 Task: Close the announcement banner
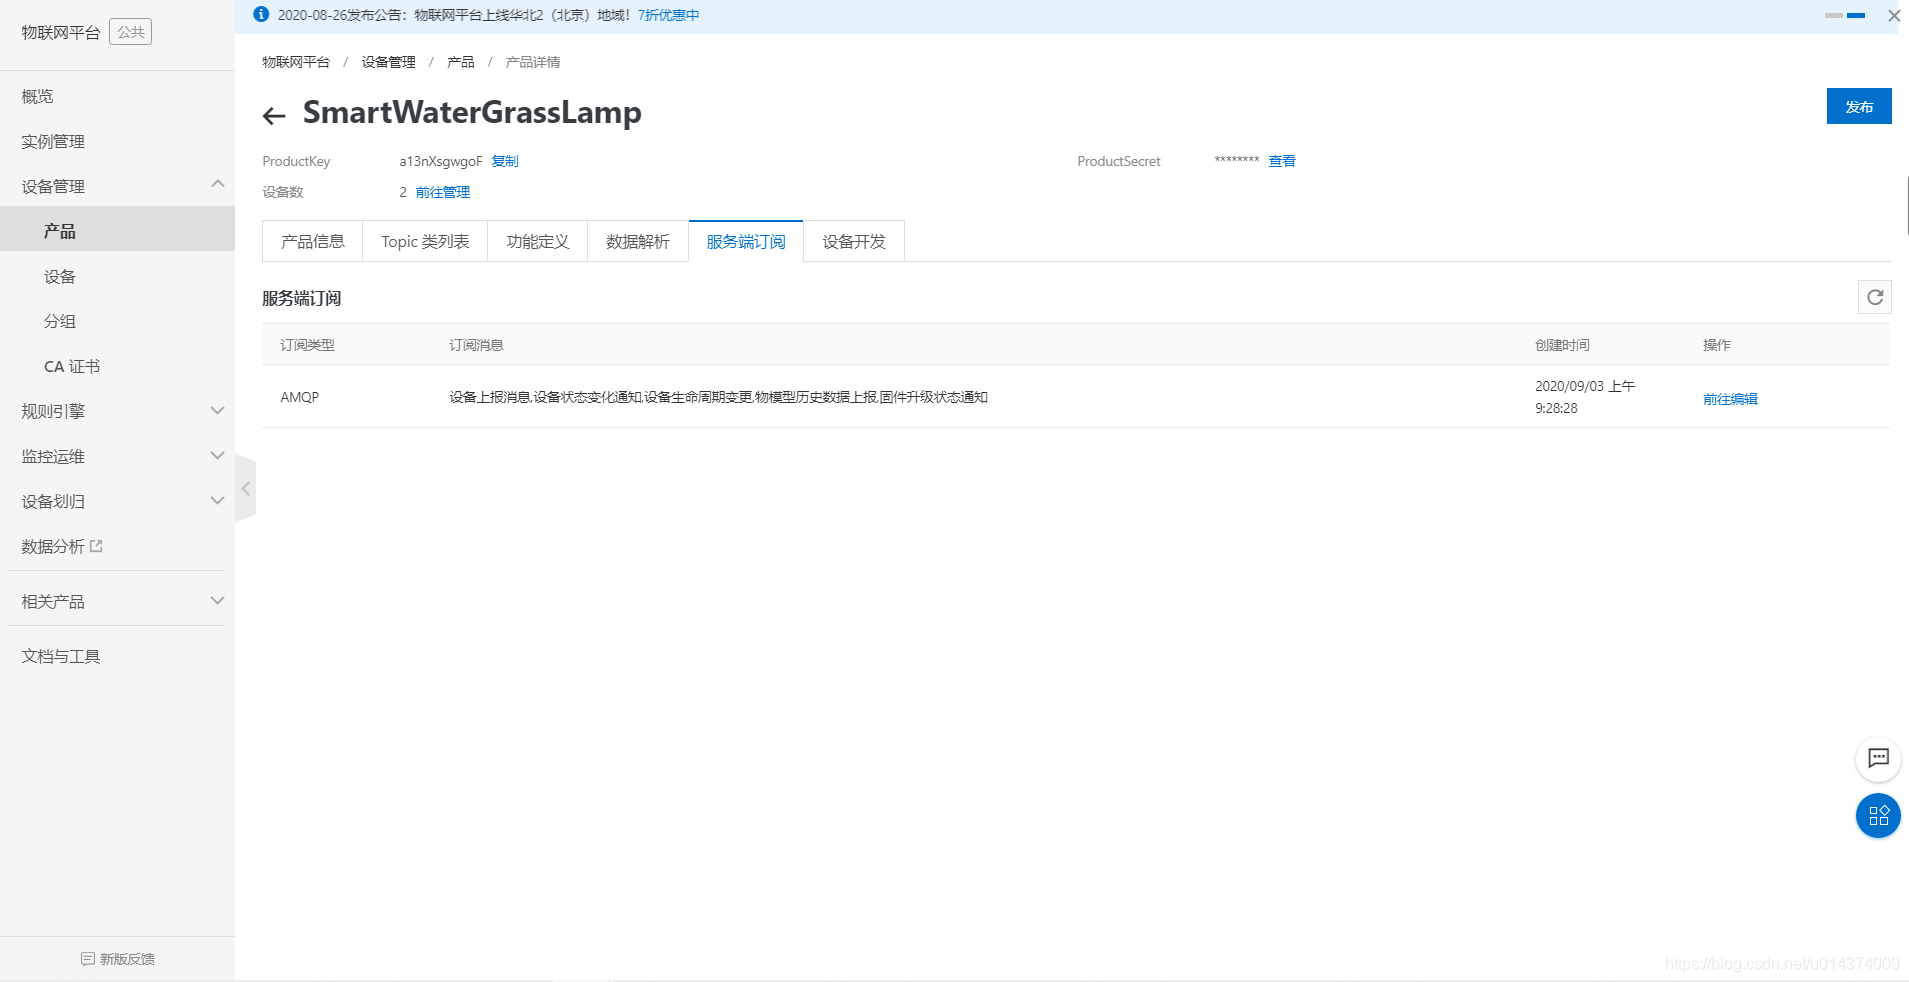pos(1894,15)
